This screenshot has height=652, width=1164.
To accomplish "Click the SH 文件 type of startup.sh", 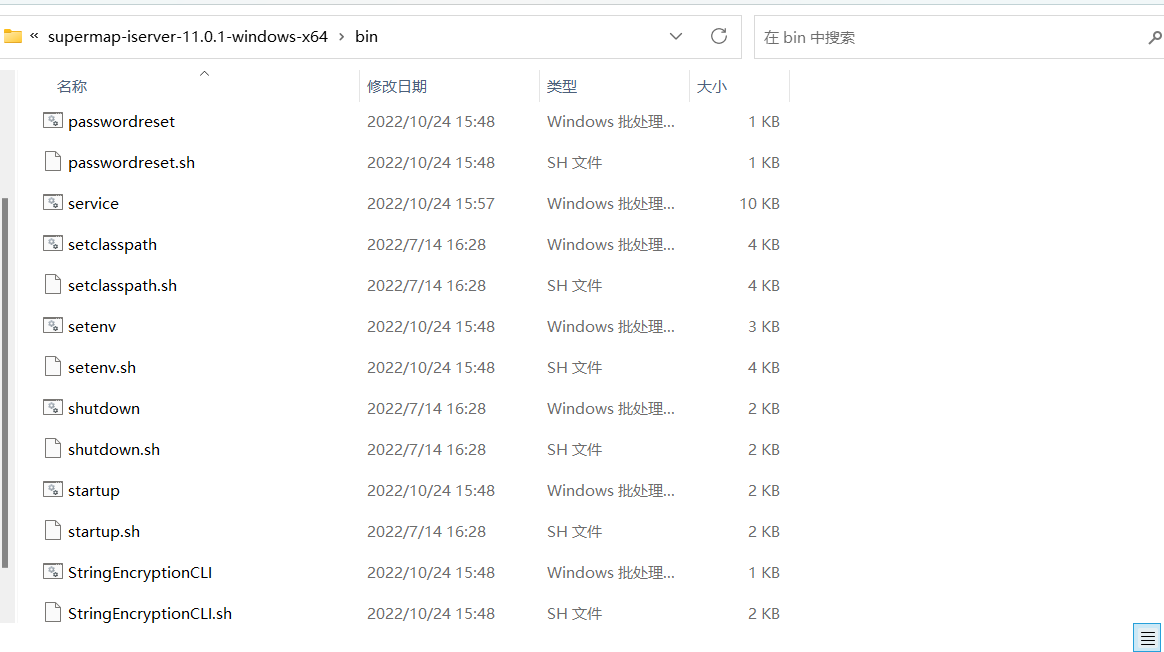I will tap(575, 532).
